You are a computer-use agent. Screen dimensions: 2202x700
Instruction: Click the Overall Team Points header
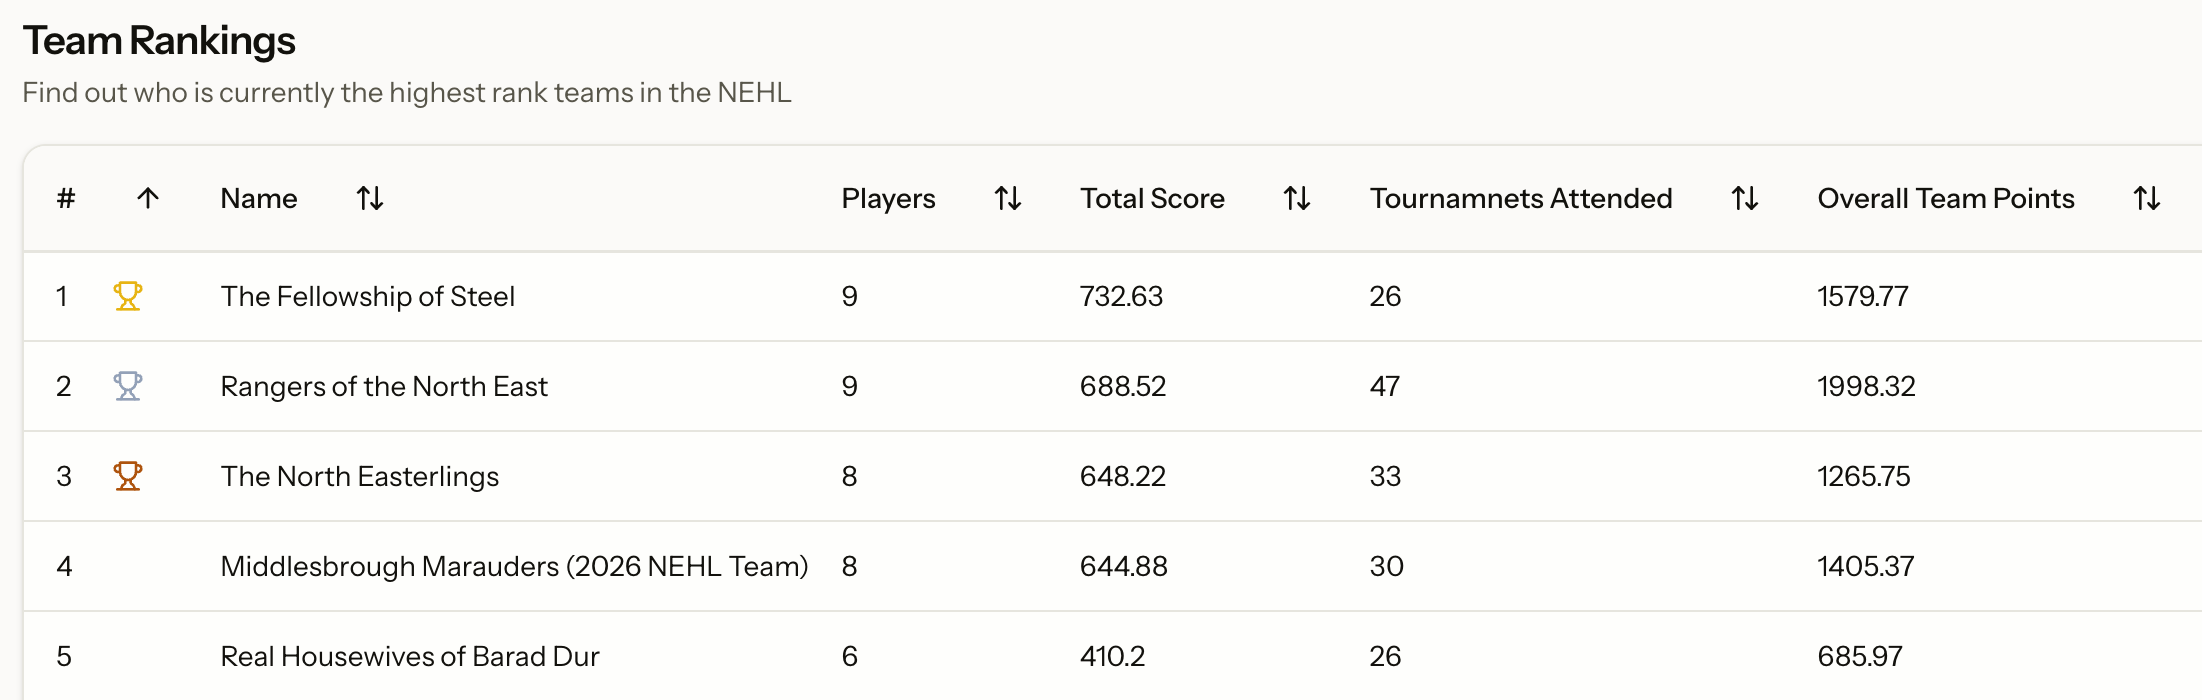(1945, 198)
